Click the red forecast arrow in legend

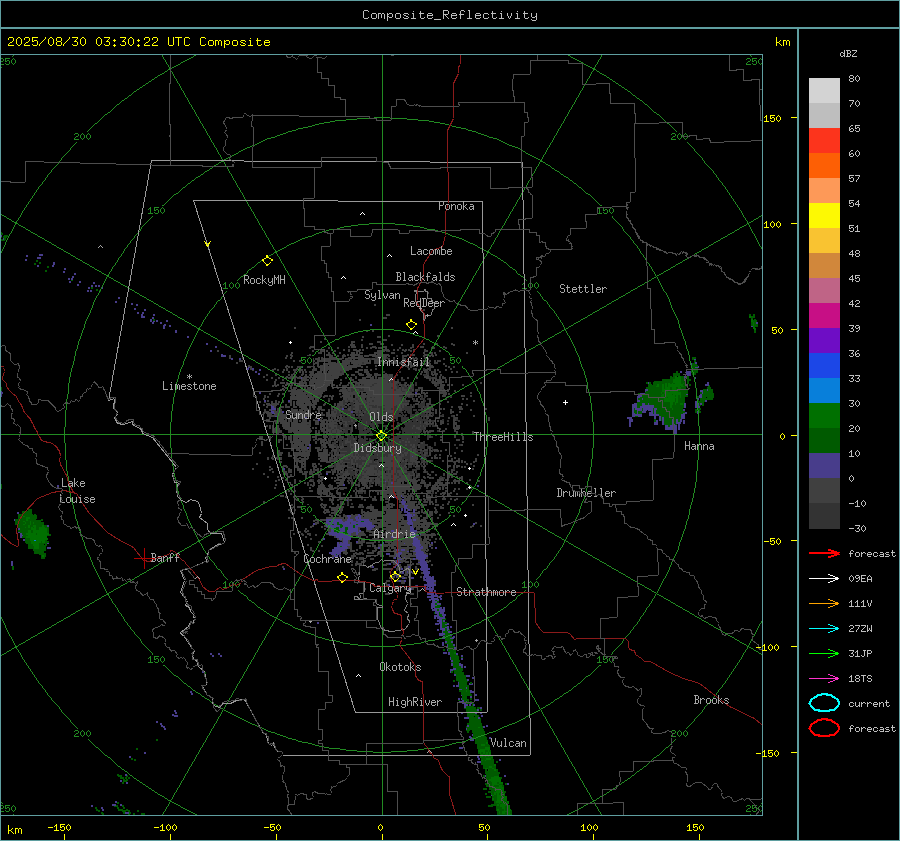pyautogui.click(x=824, y=553)
